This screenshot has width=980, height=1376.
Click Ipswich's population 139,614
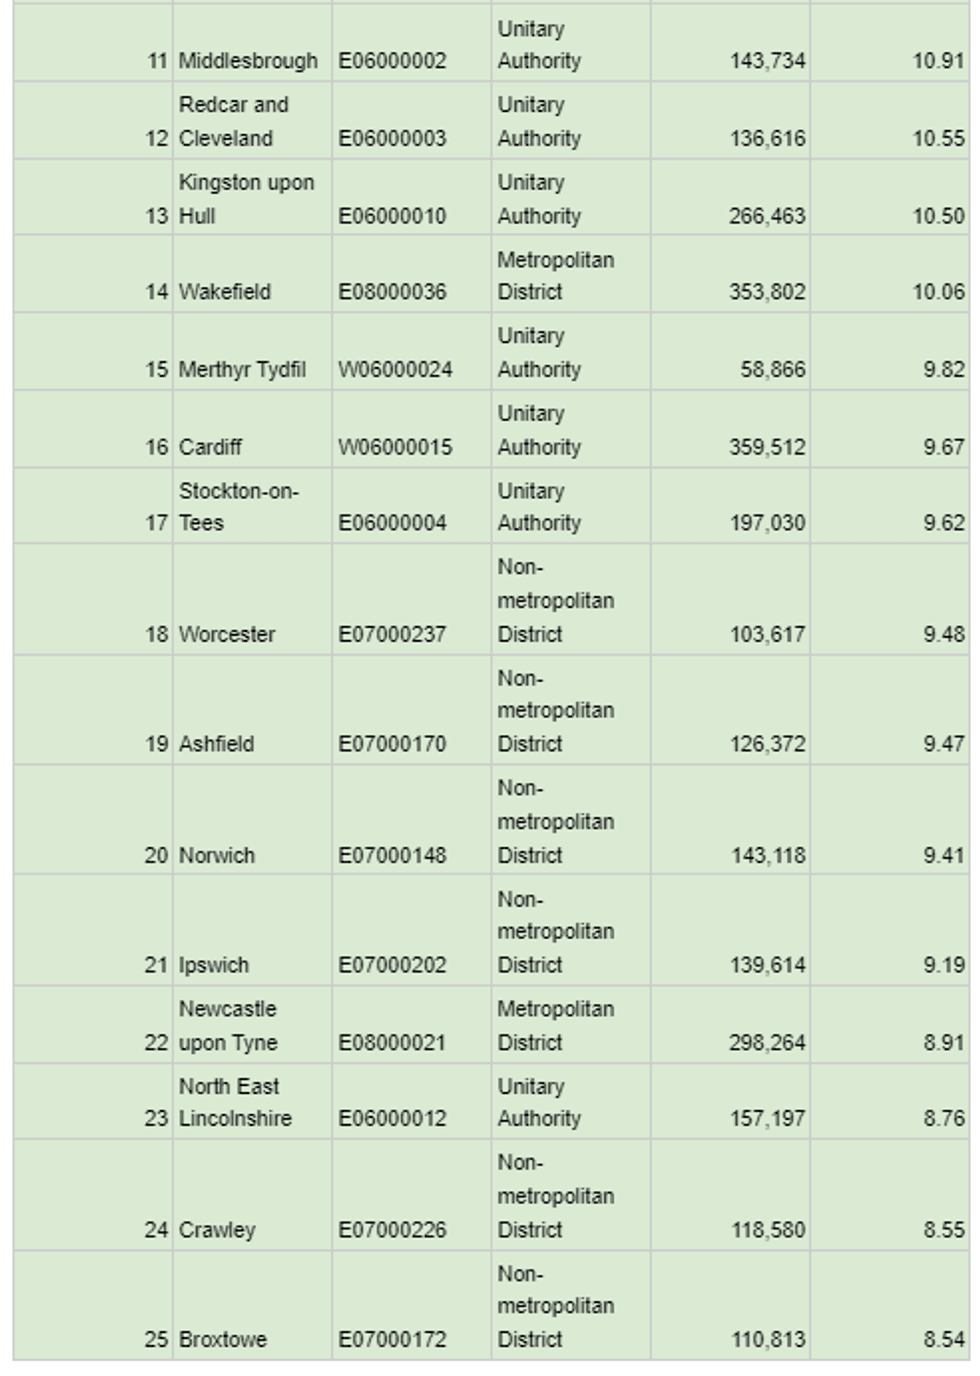(x=767, y=965)
